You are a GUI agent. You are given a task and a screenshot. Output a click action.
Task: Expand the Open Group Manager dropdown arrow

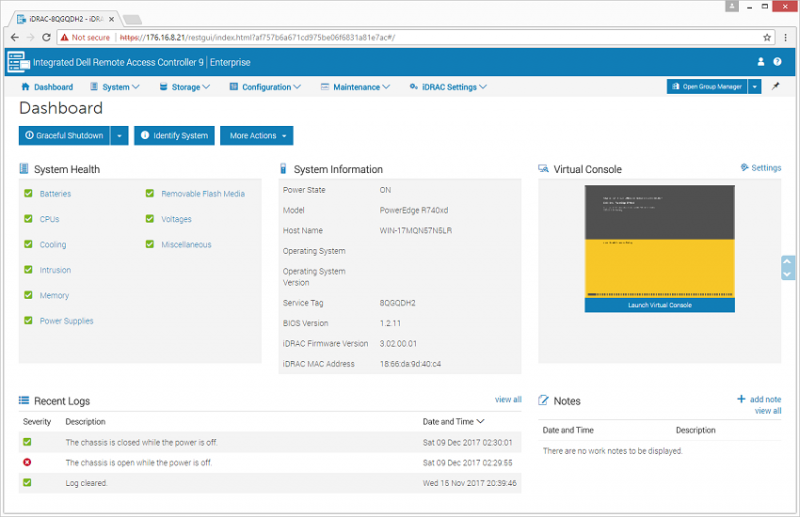(x=755, y=87)
